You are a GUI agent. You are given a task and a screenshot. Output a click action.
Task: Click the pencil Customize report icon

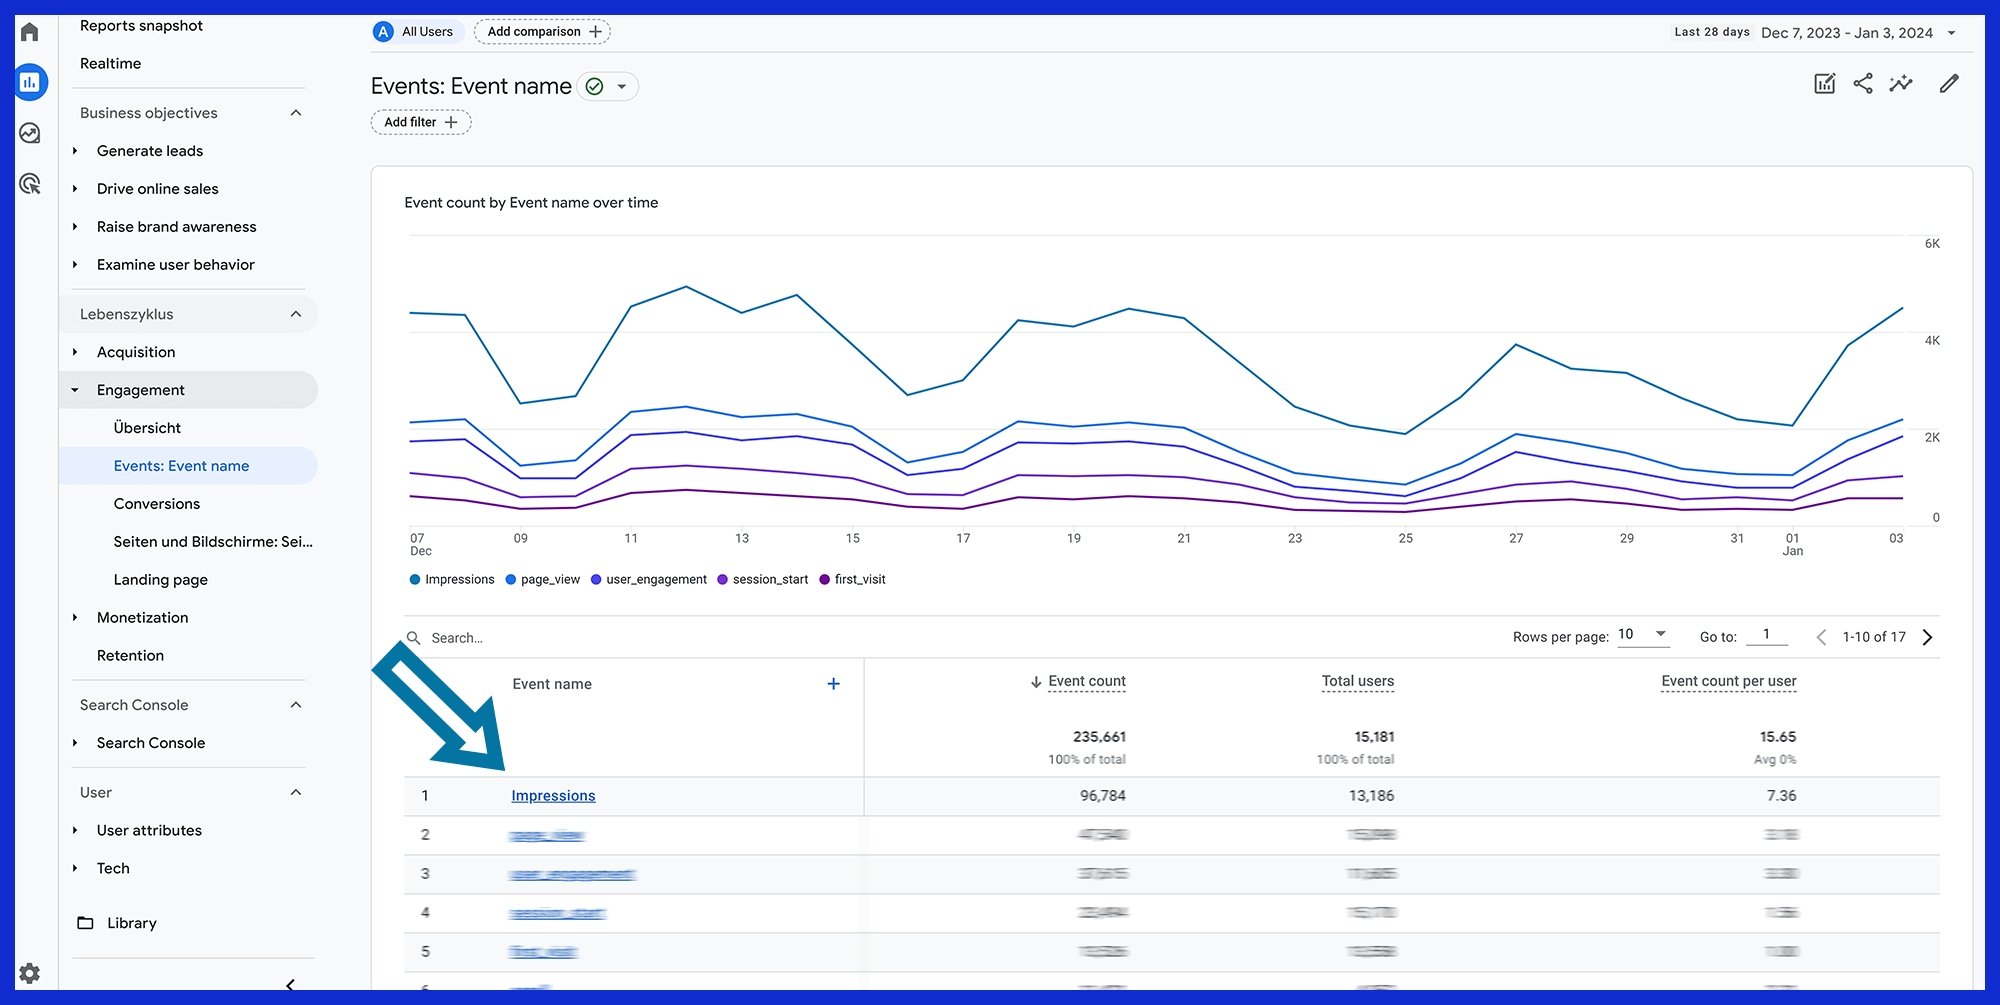(1948, 84)
